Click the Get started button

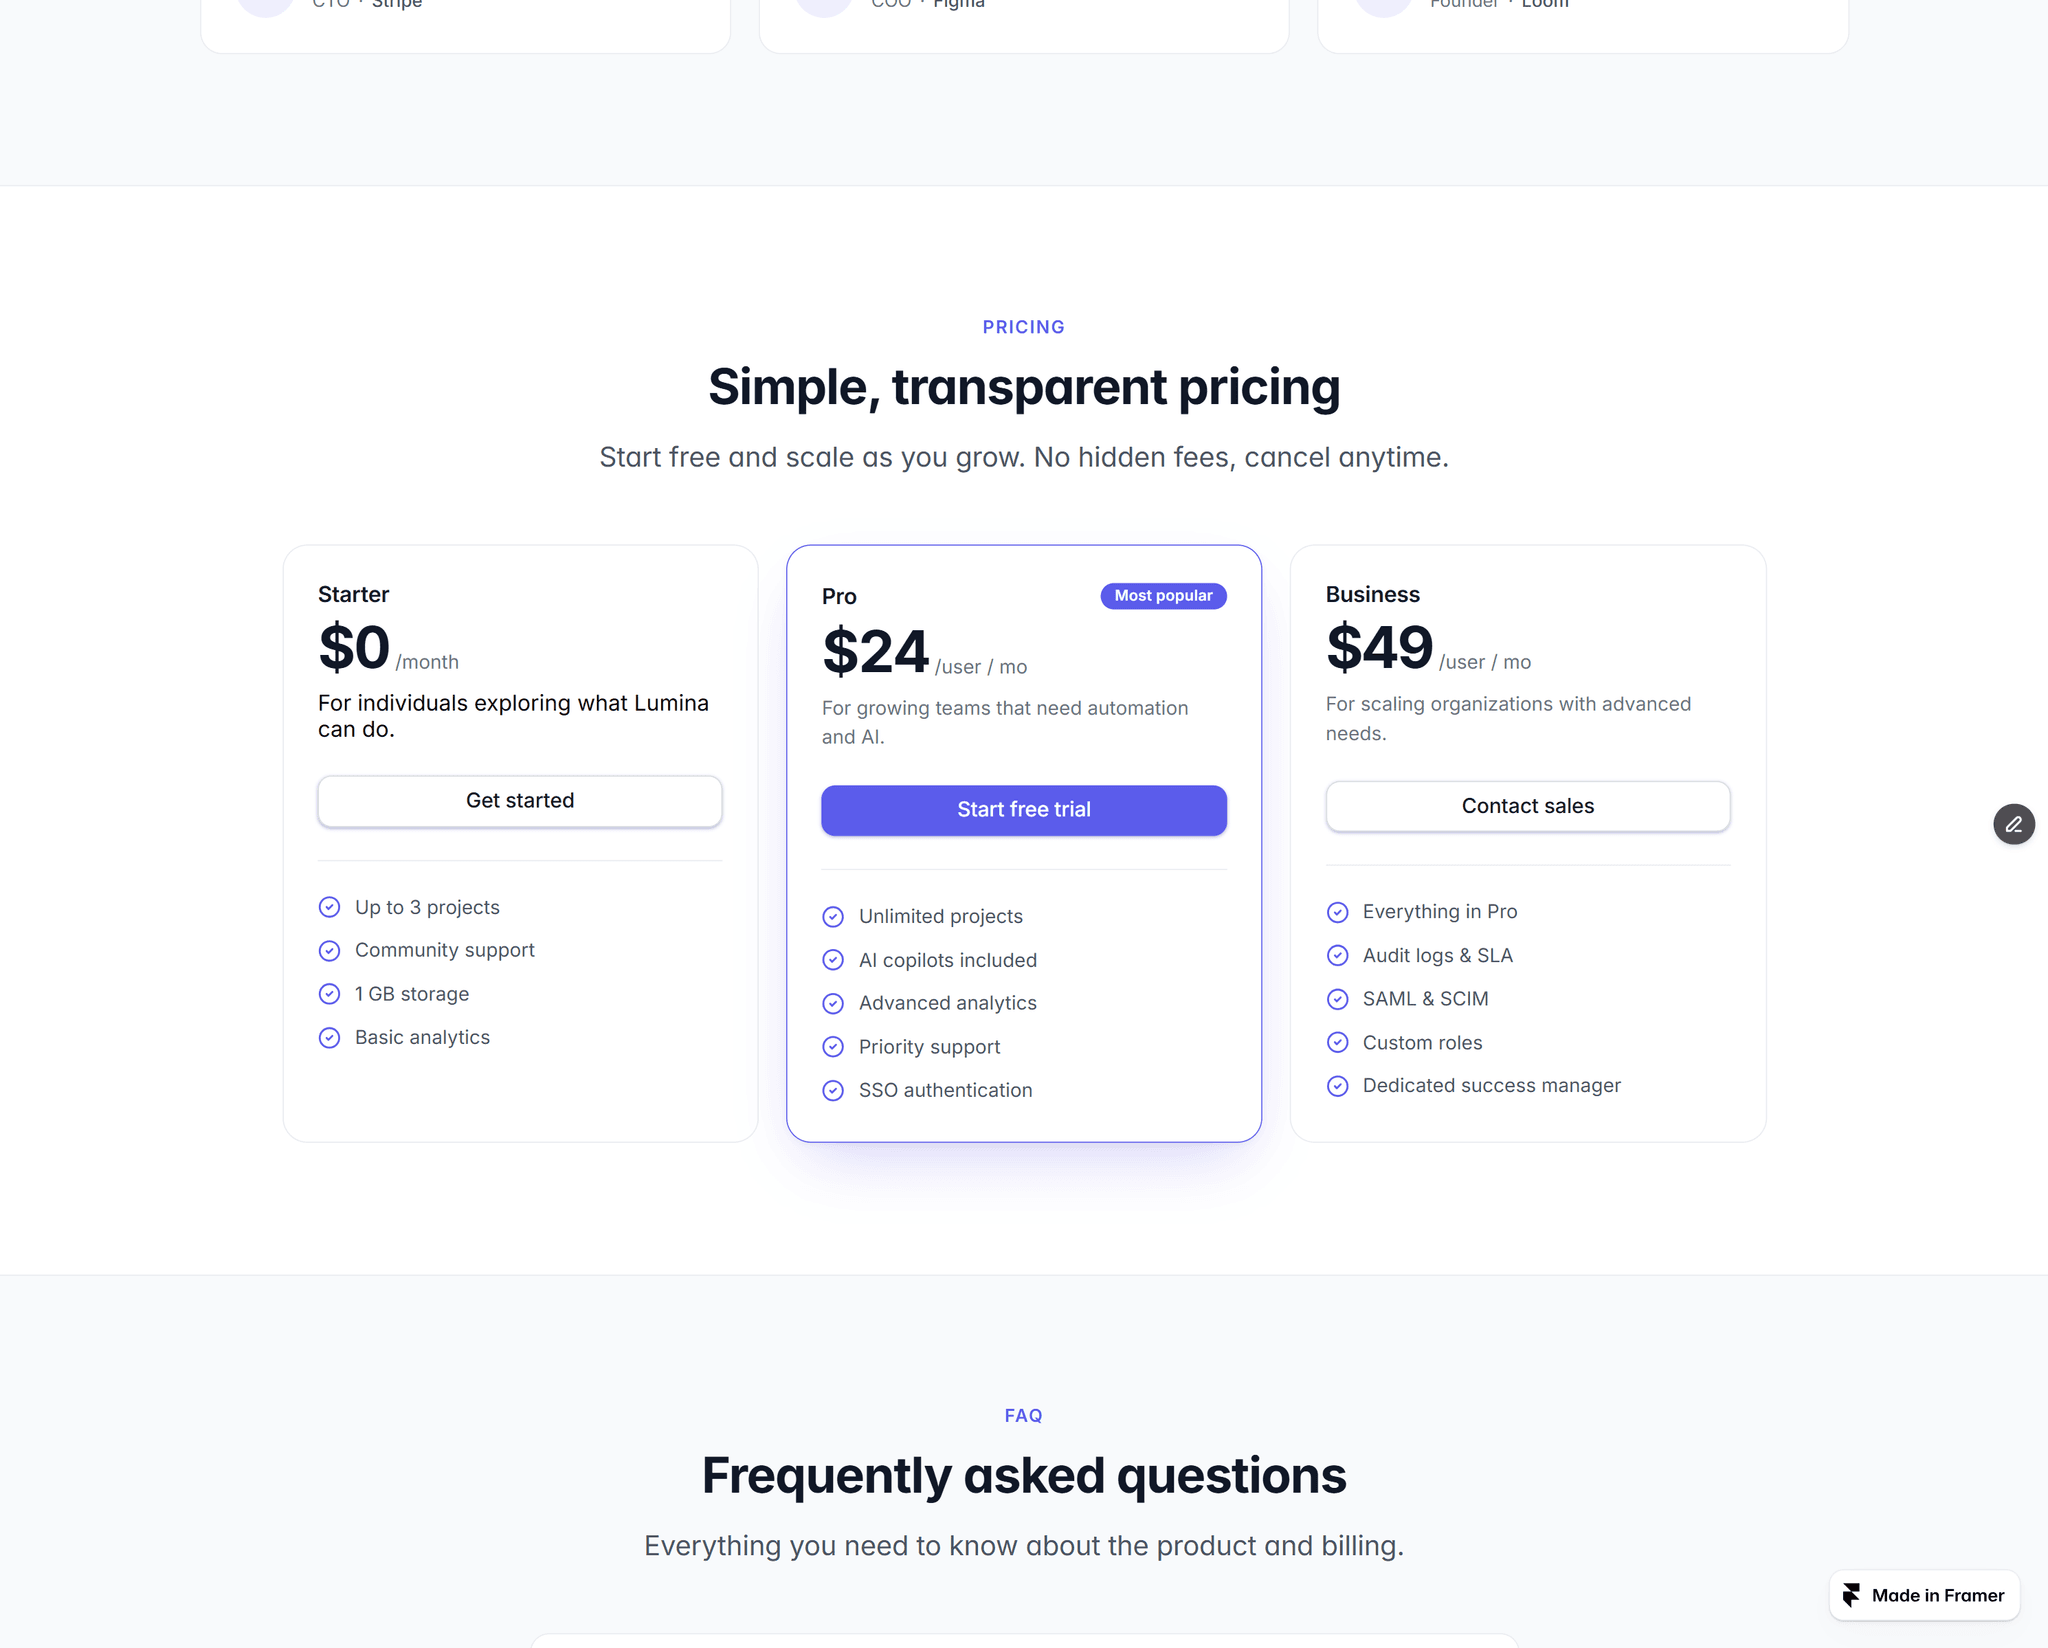point(520,801)
